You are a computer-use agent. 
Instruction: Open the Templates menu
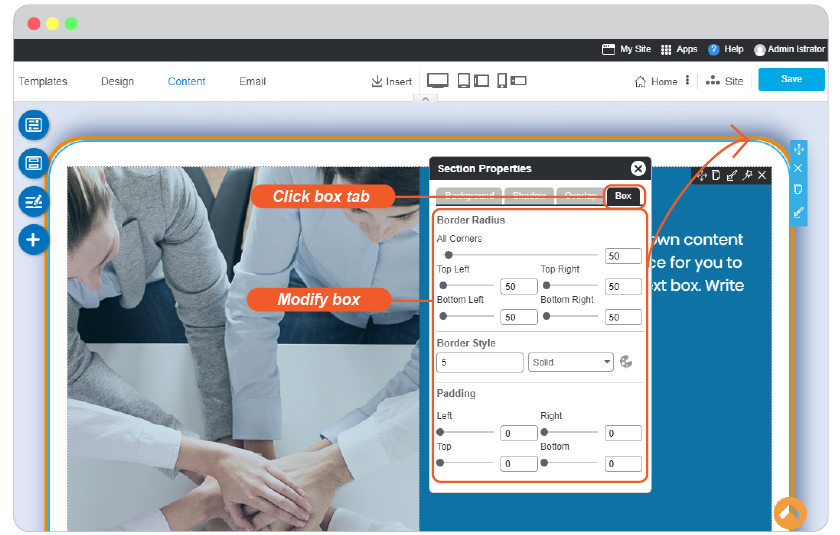[x=43, y=81]
